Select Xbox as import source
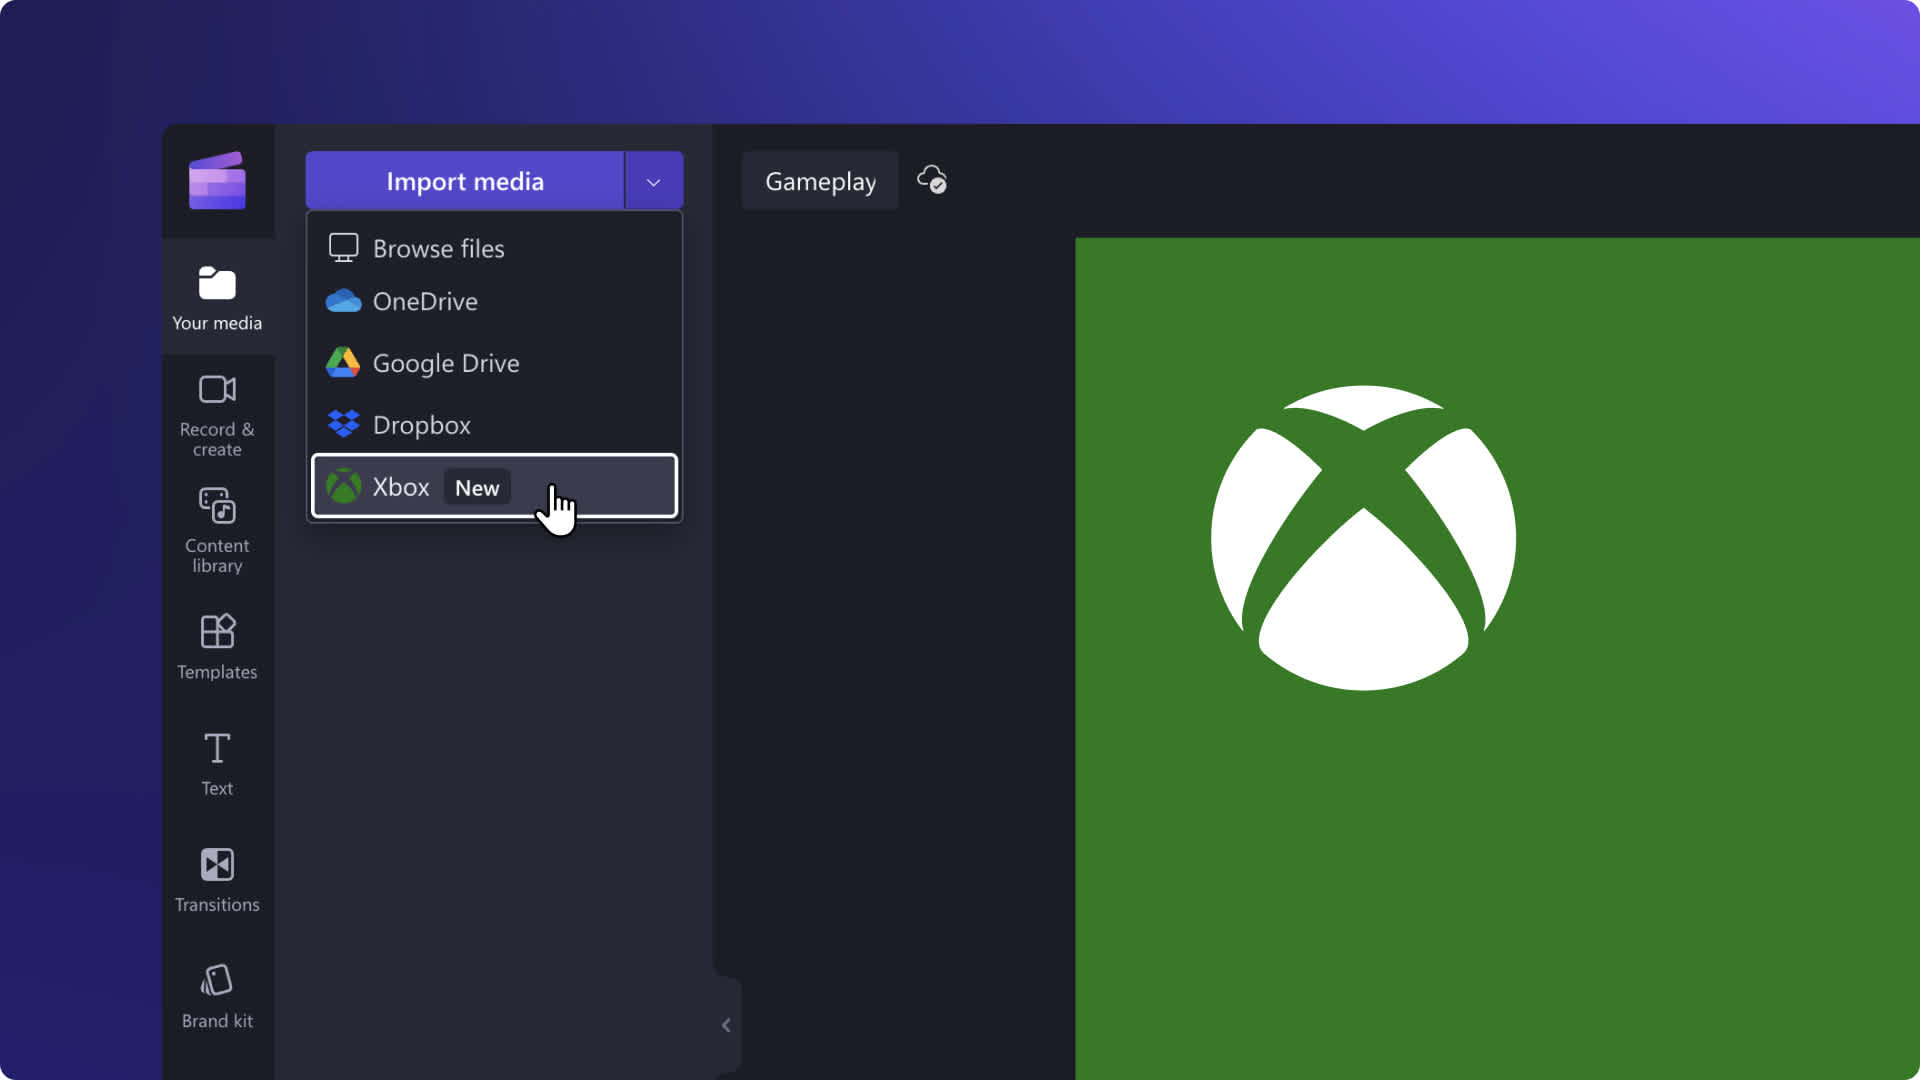Image resolution: width=1920 pixels, height=1080 pixels. click(495, 485)
